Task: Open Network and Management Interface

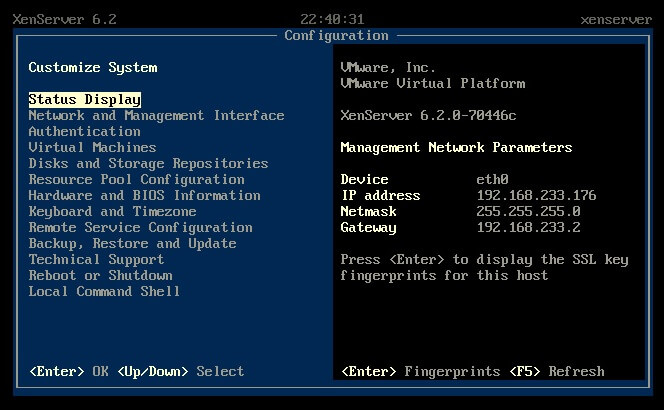Action: tap(156, 116)
